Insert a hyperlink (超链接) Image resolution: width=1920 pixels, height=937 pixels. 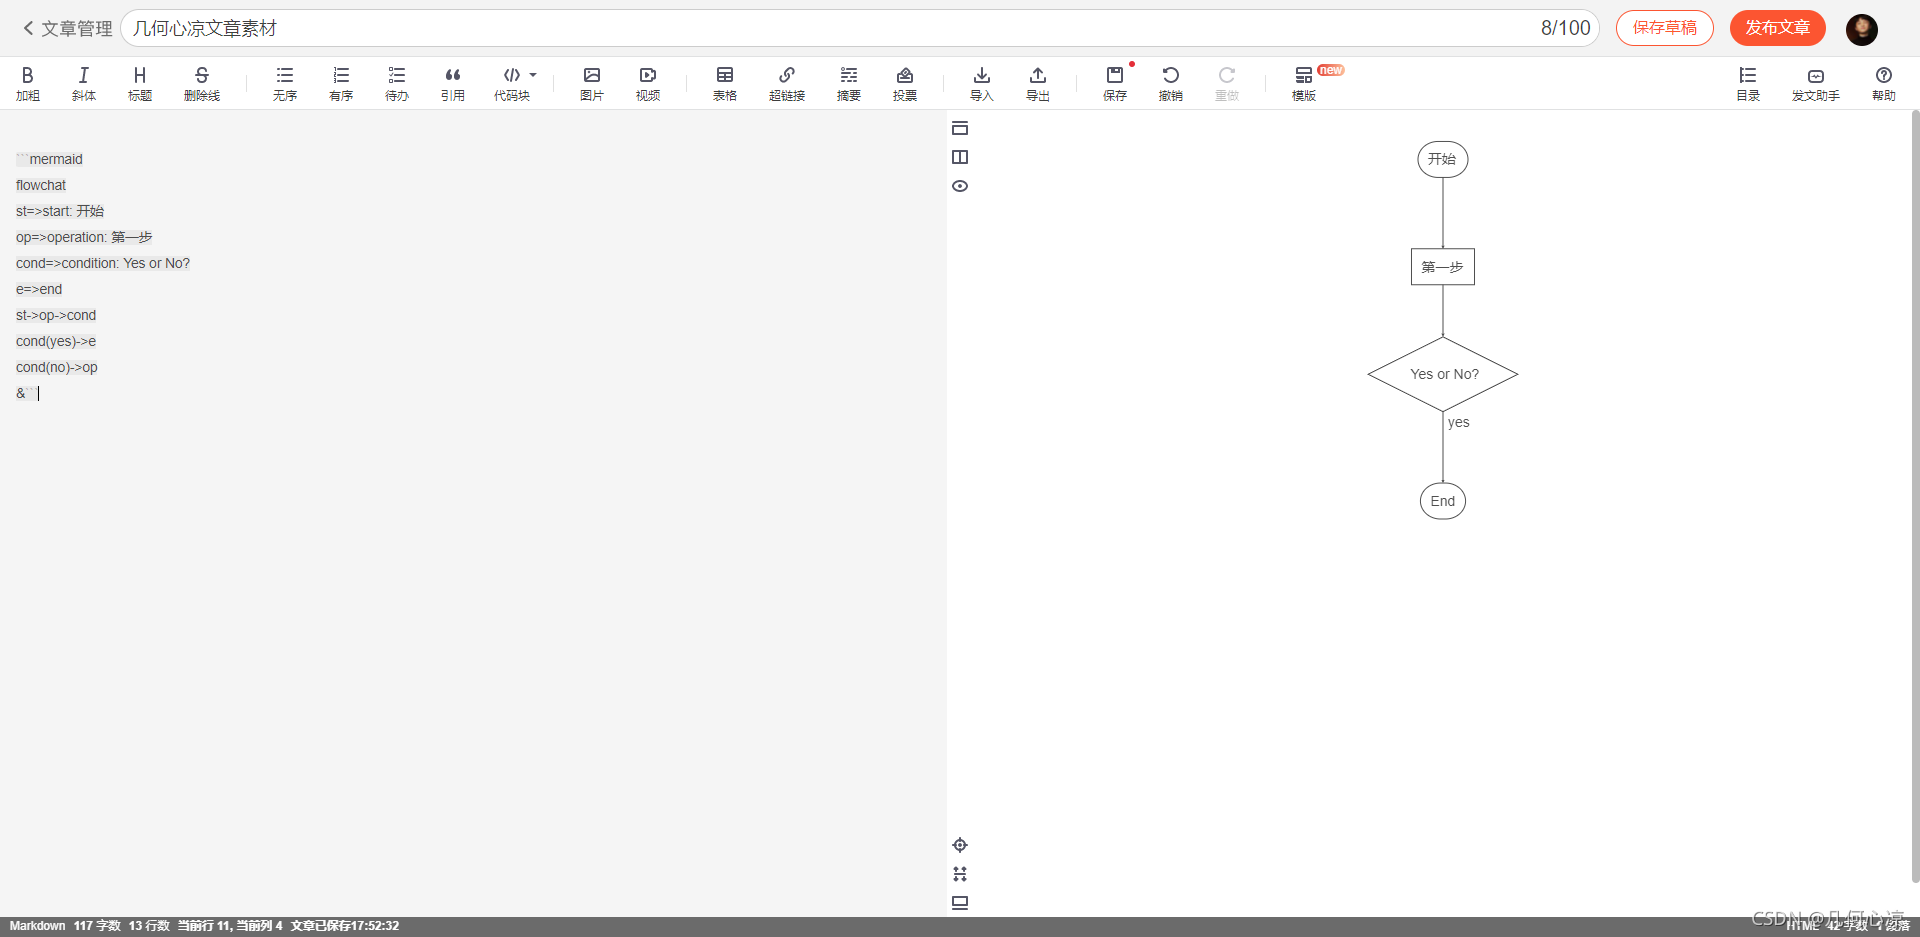coord(787,83)
